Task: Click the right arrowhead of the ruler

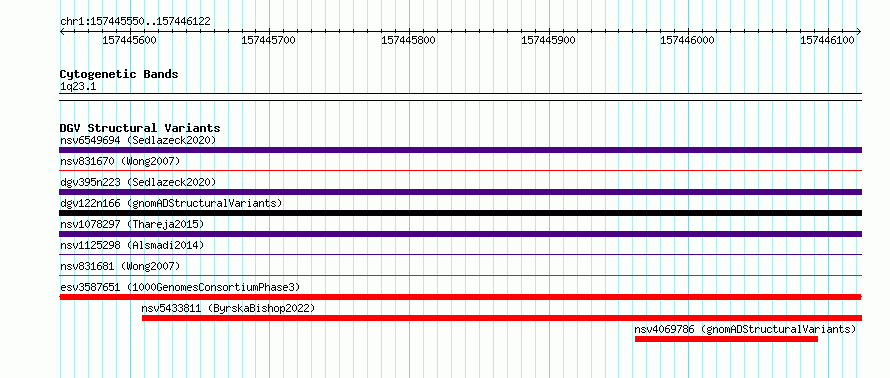Action: [x=859, y=31]
